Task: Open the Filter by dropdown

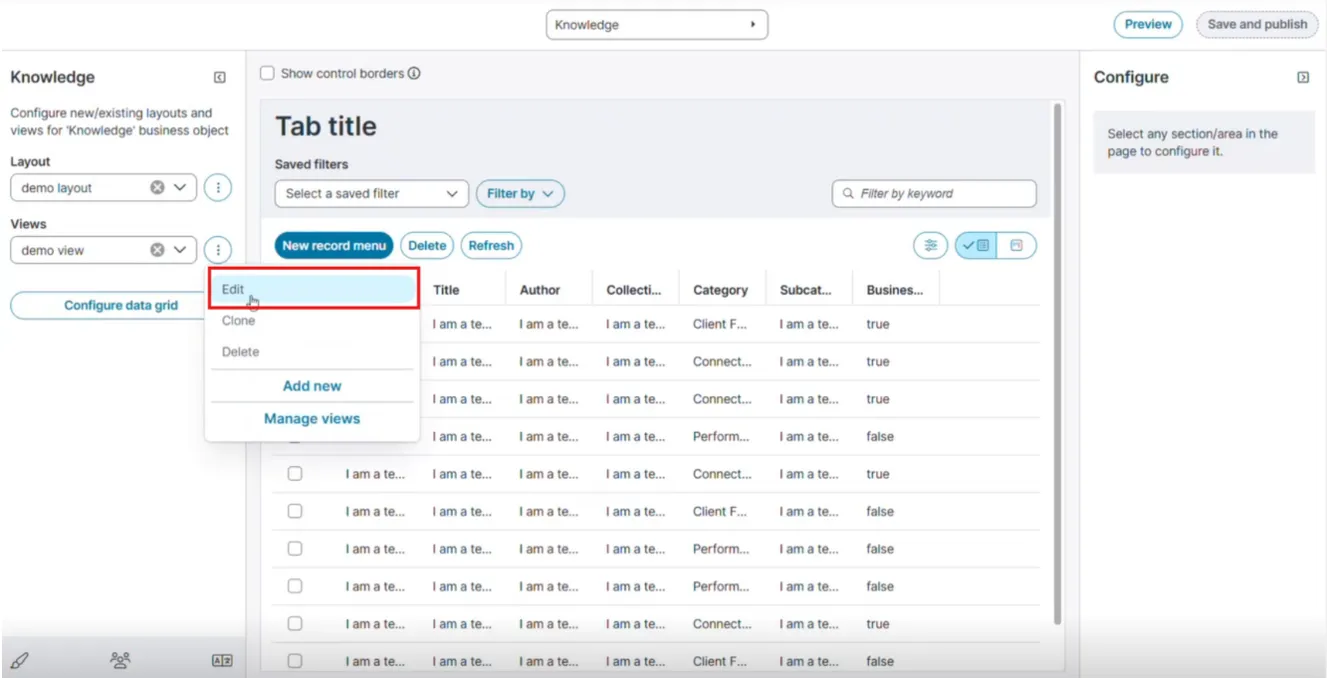Action: coord(520,194)
